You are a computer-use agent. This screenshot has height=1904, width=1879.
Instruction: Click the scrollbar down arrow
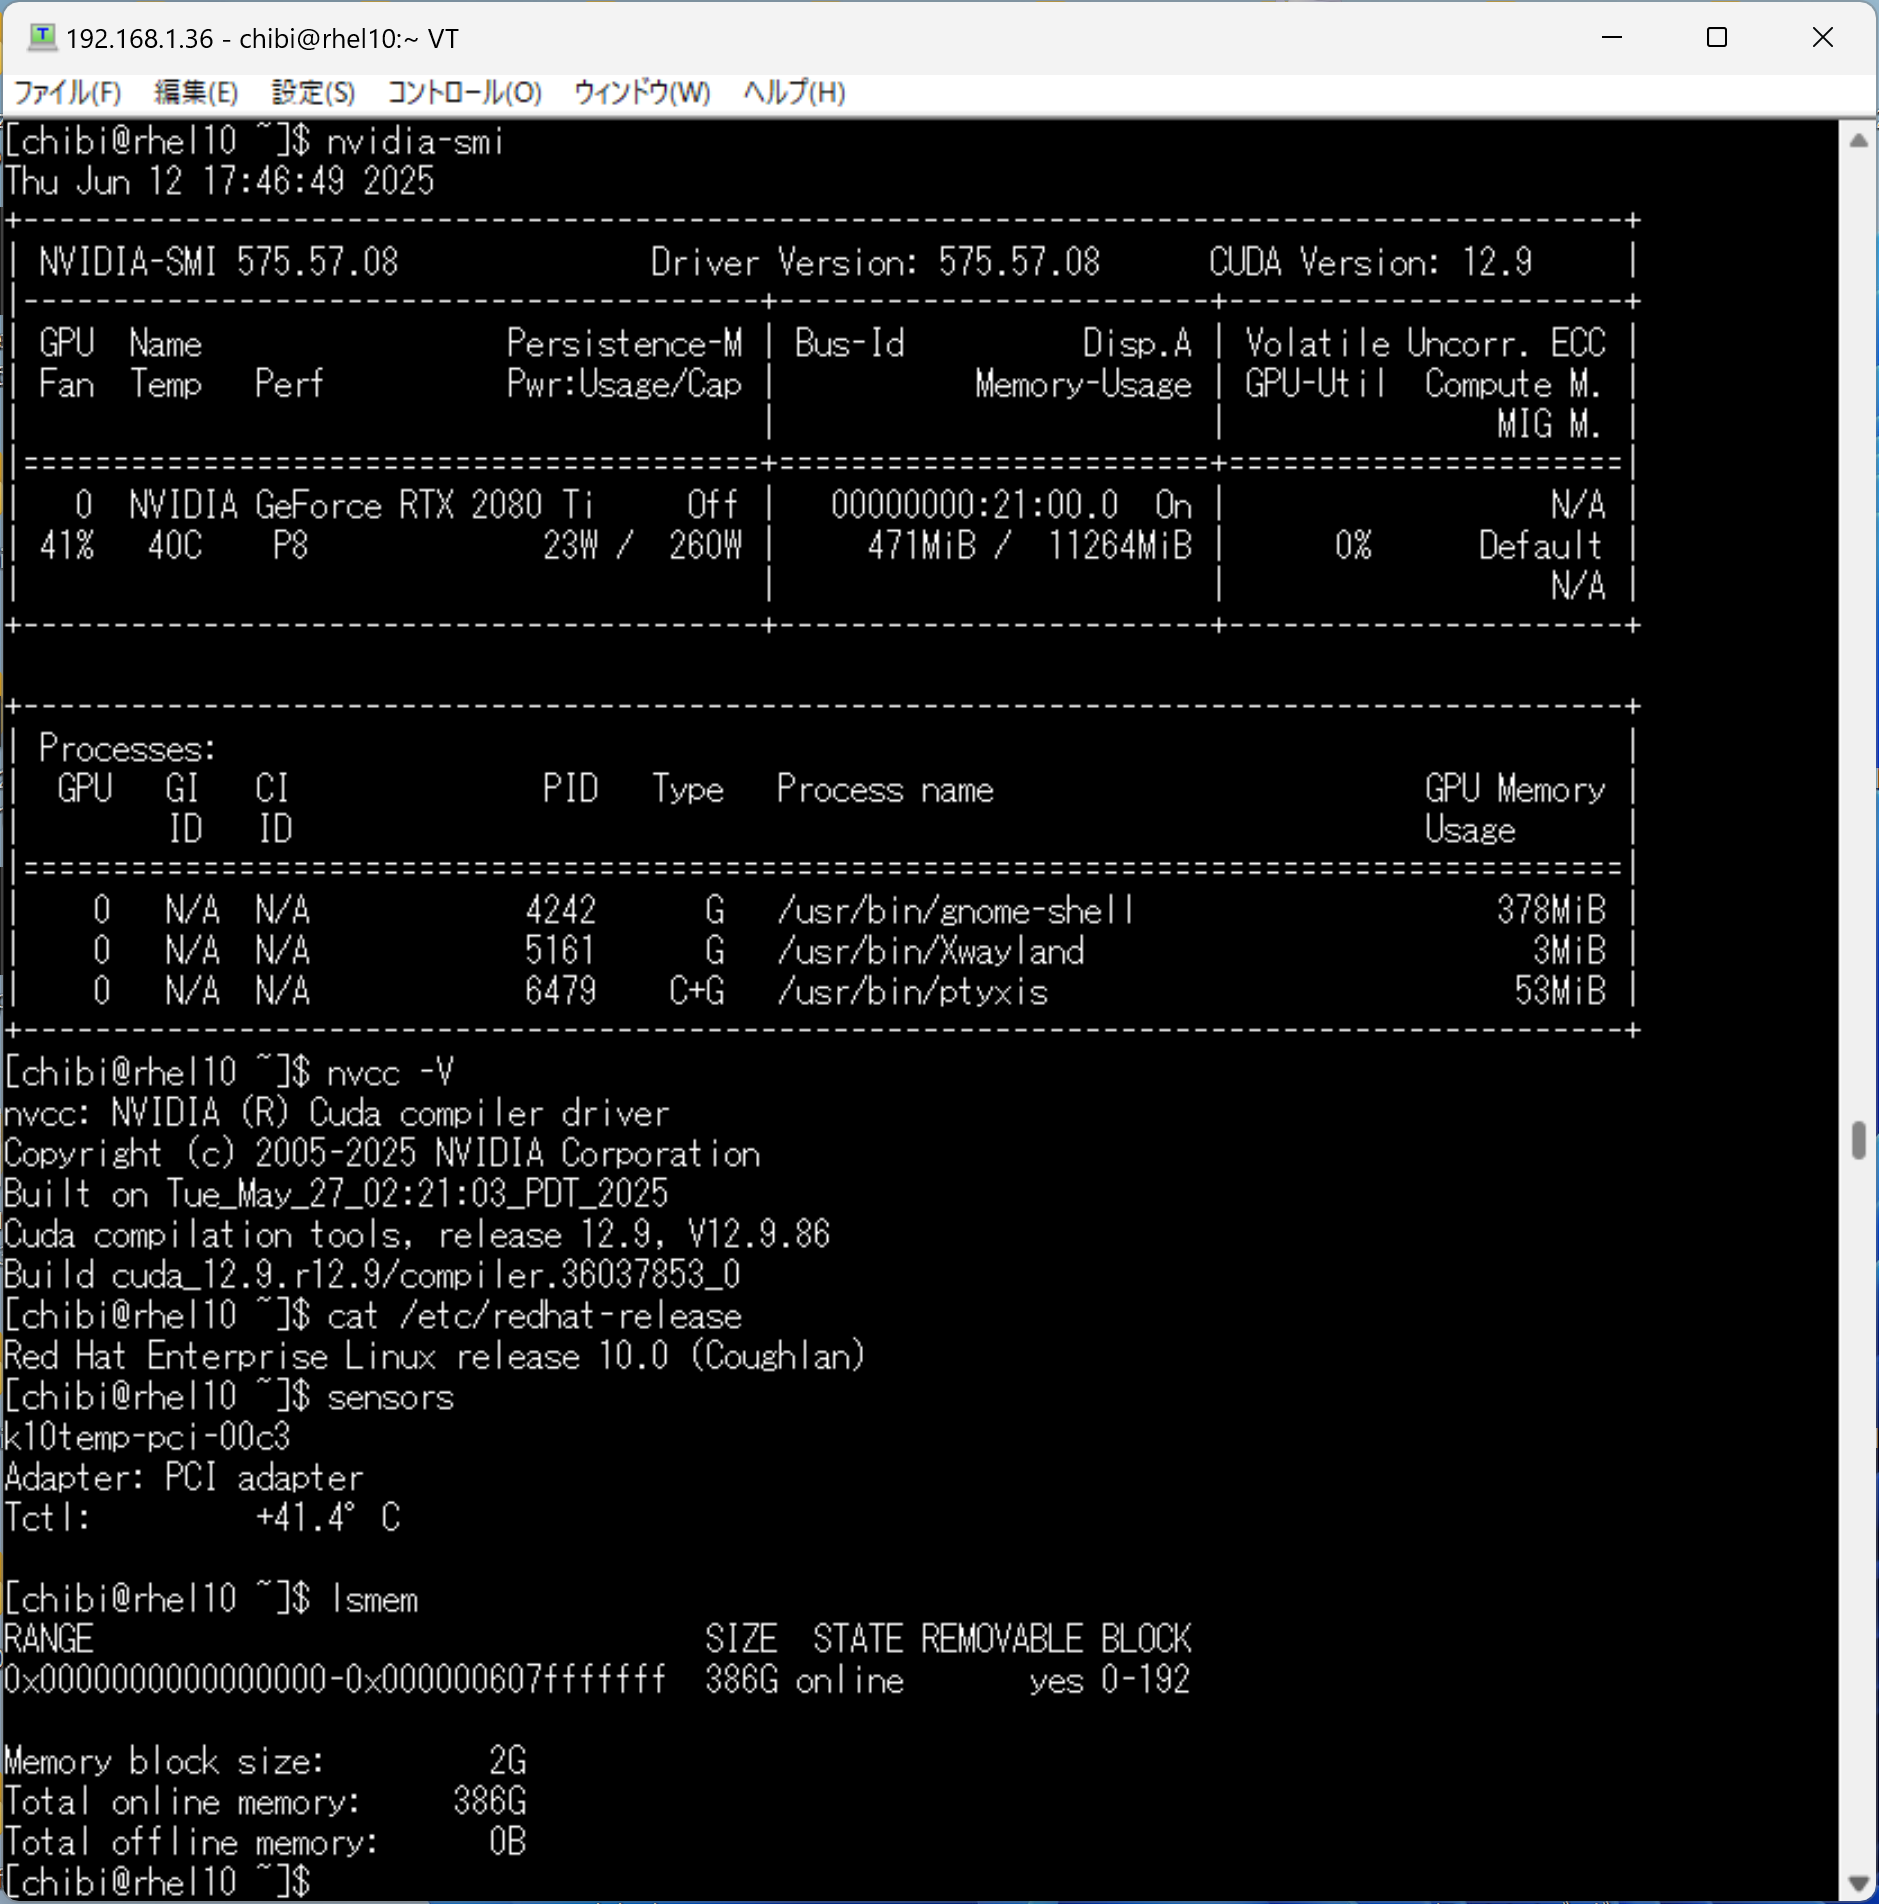tap(1858, 1883)
